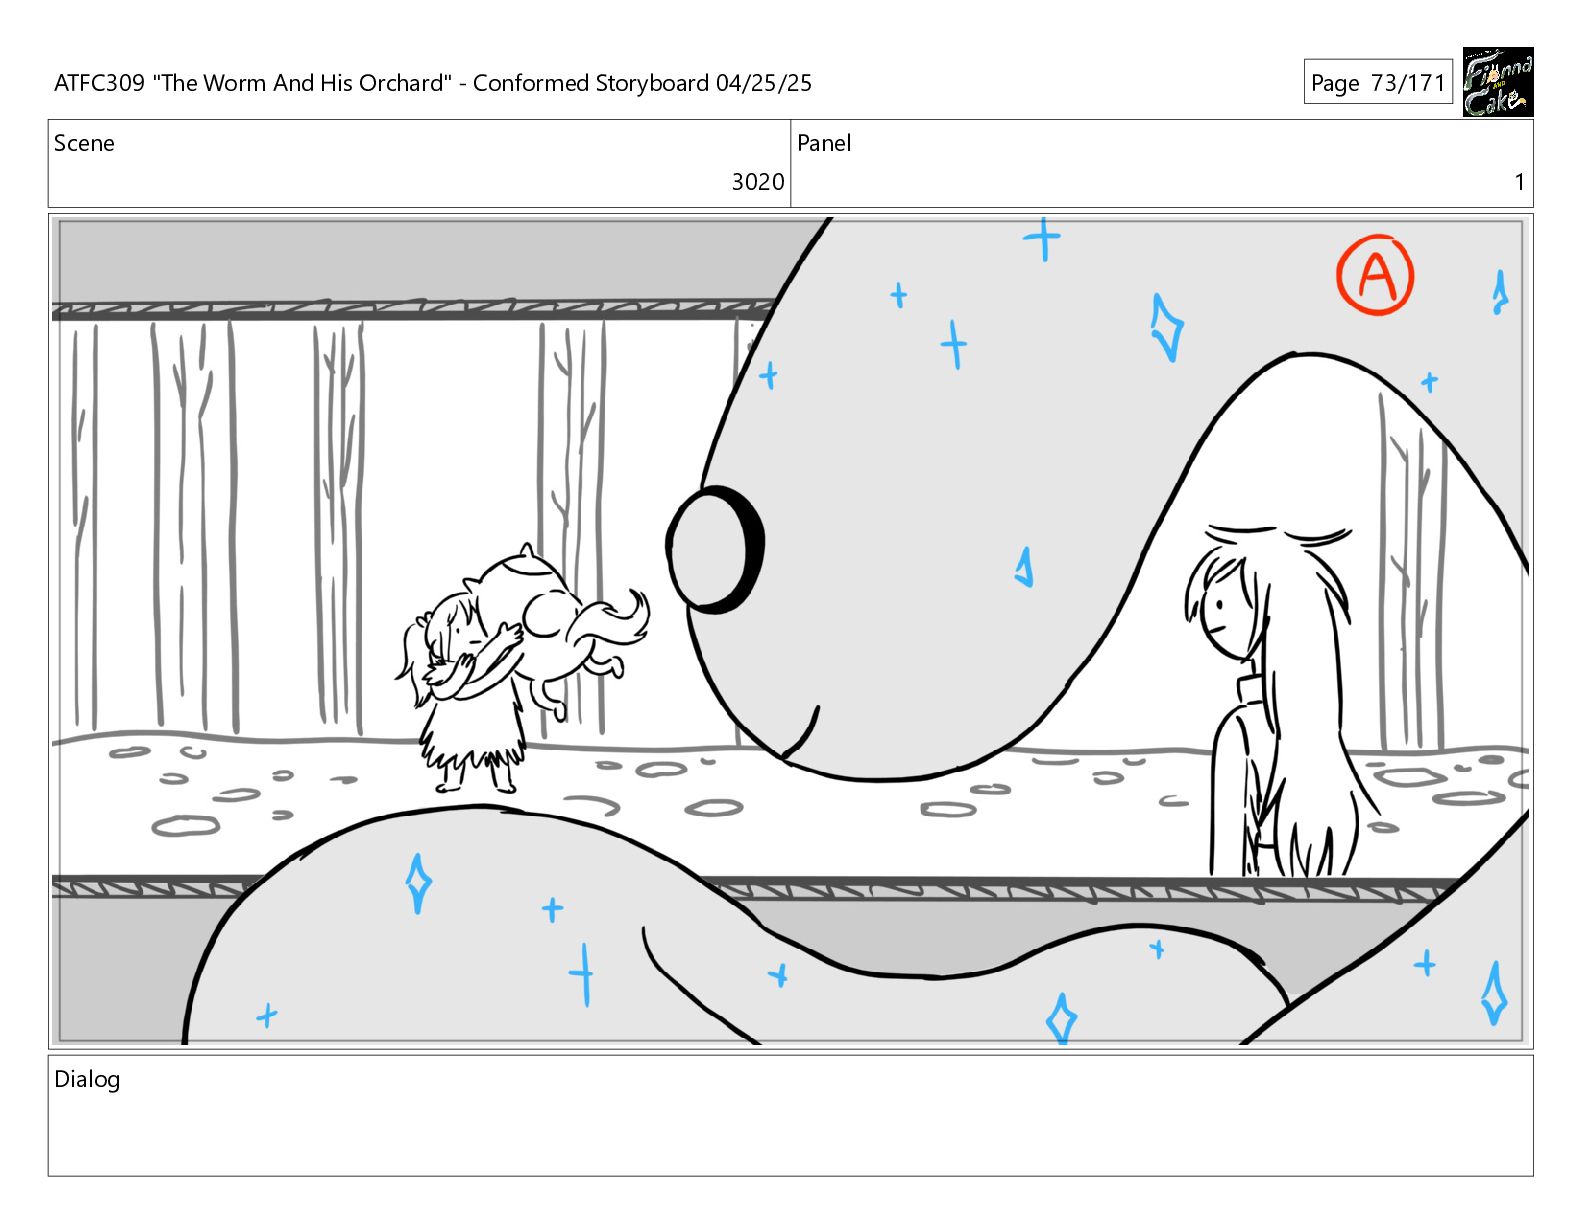Image resolution: width=1584 pixels, height=1224 pixels.
Task: Click the Panel label
Action: (x=824, y=143)
